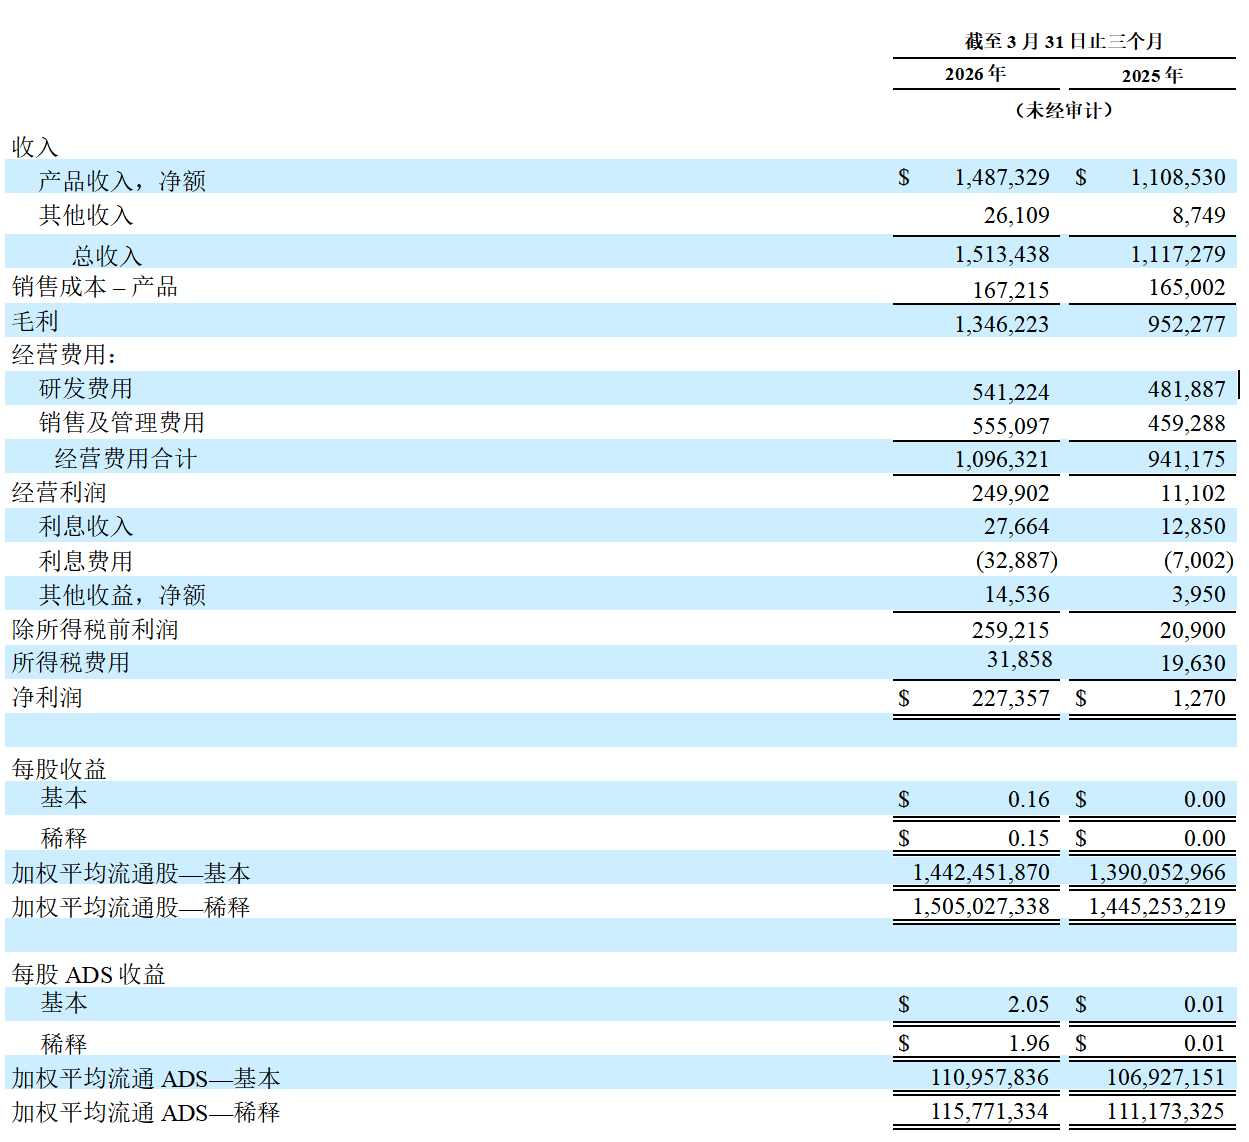Click the 毛利 row label
The image size is (1249, 1142).
coord(35,321)
